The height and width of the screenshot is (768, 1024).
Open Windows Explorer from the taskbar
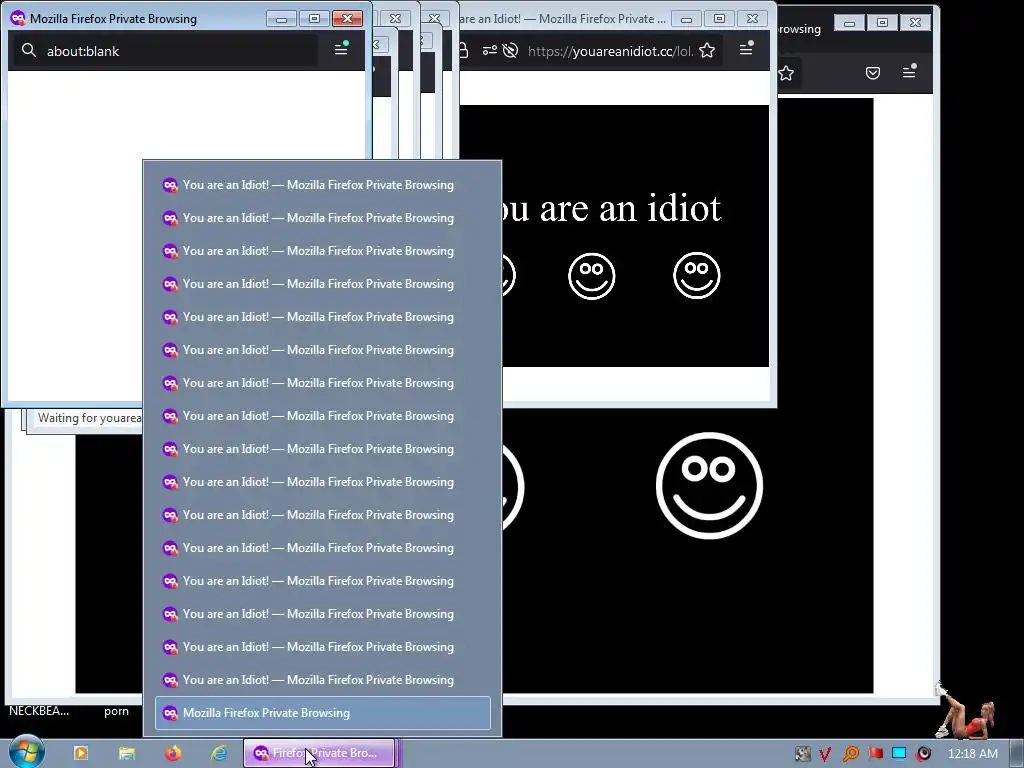(x=127, y=753)
